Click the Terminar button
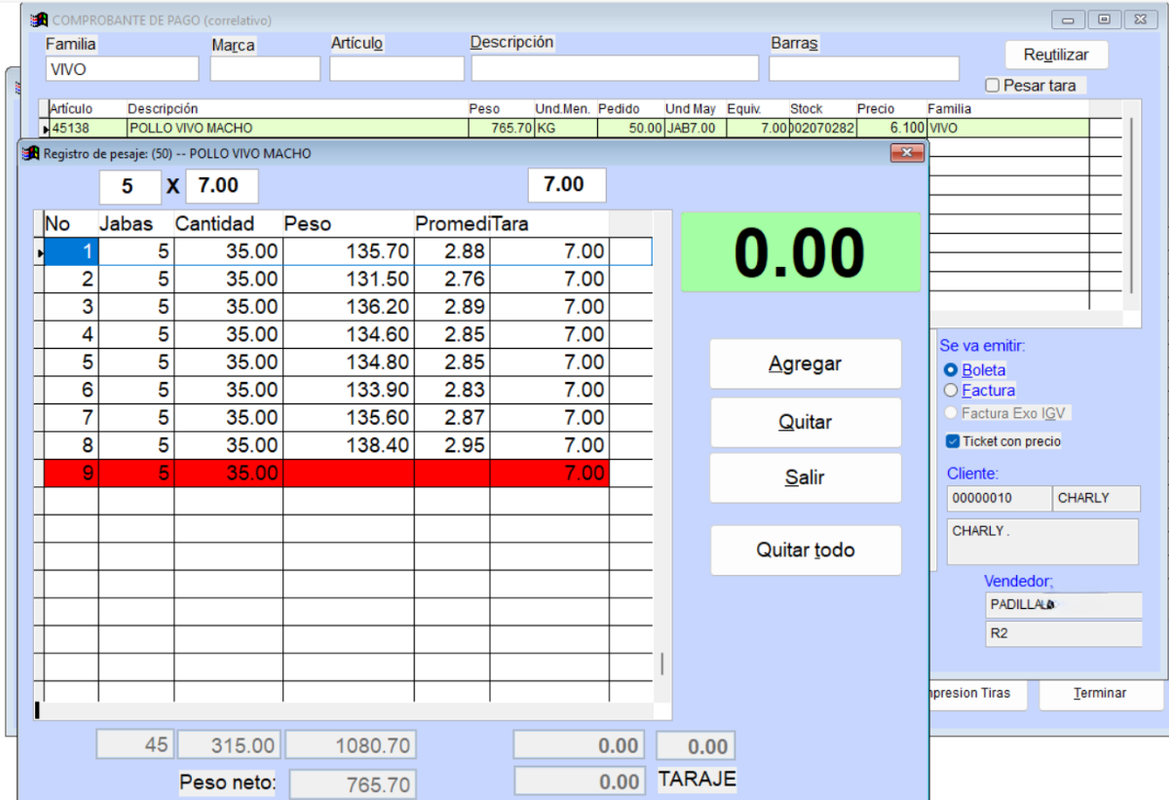The width and height of the screenshot is (1169, 800). point(1100,693)
